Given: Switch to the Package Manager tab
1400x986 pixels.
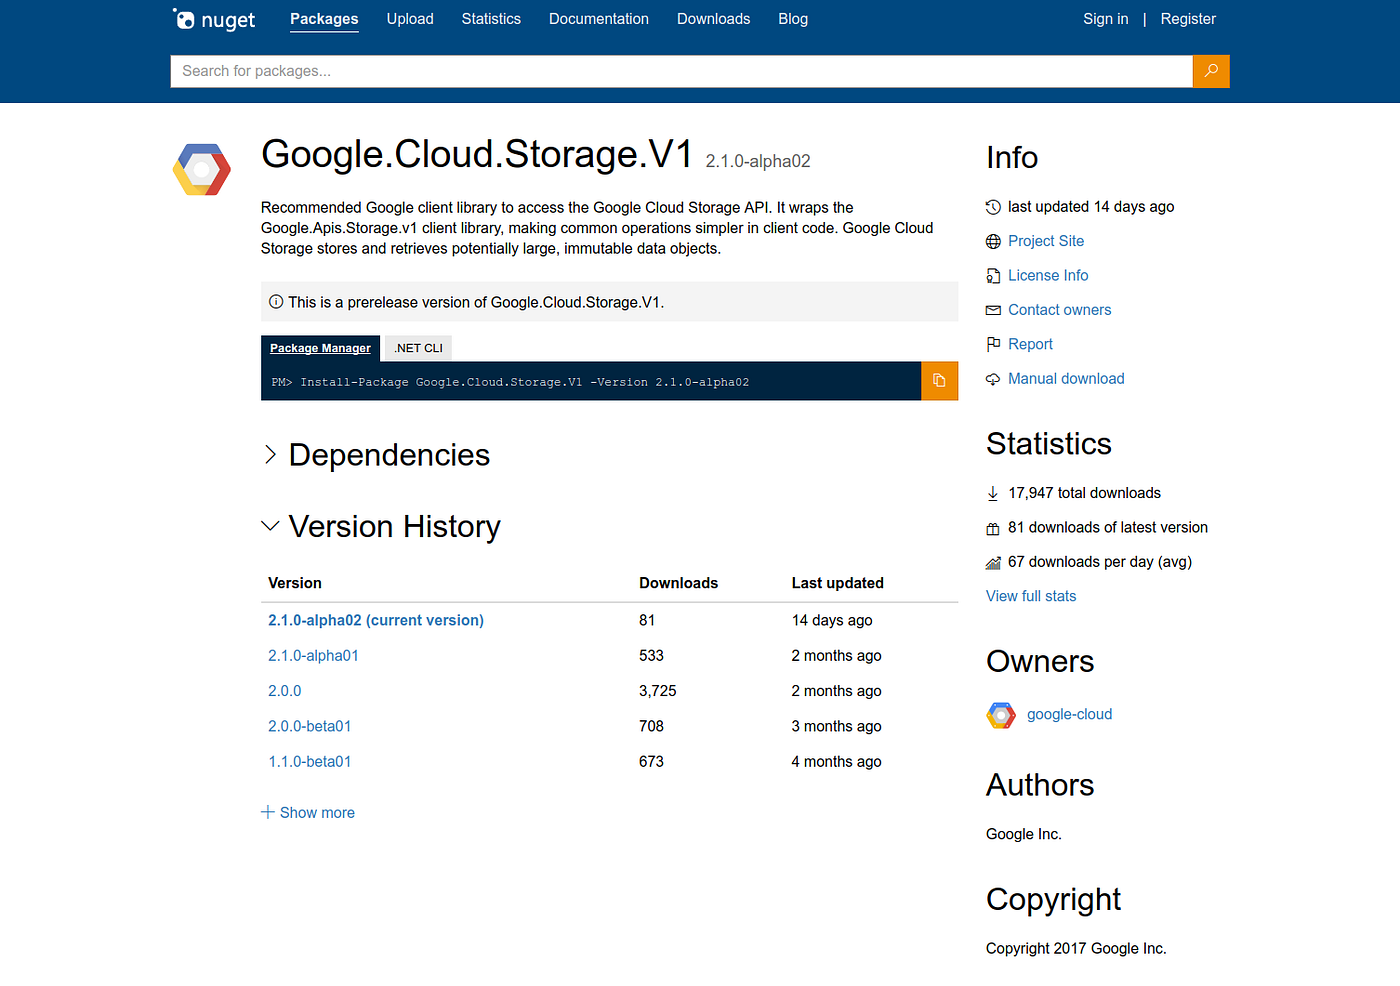Looking at the screenshot, I should (x=320, y=347).
